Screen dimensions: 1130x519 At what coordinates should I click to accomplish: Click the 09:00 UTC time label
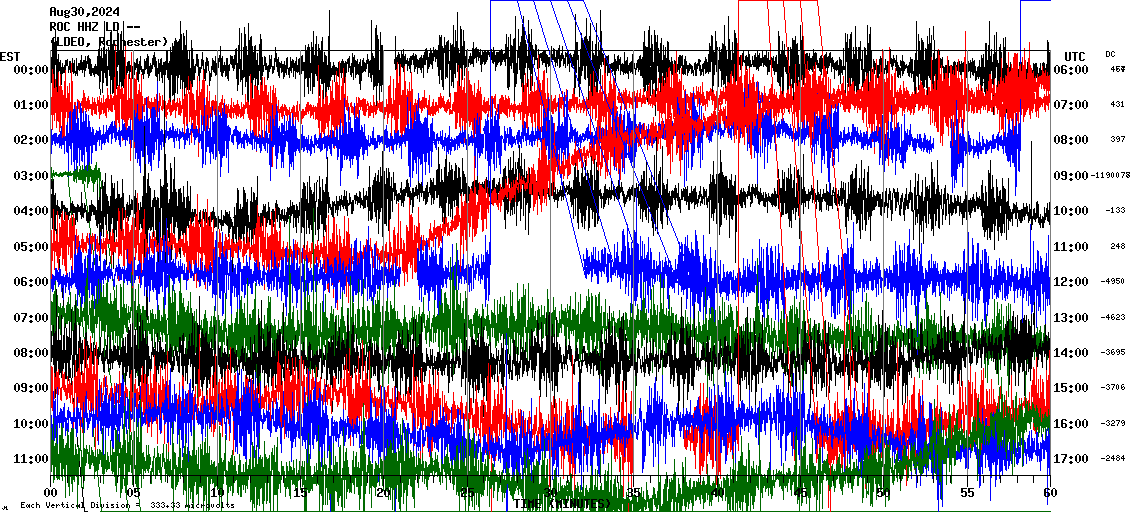click(1071, 176)
